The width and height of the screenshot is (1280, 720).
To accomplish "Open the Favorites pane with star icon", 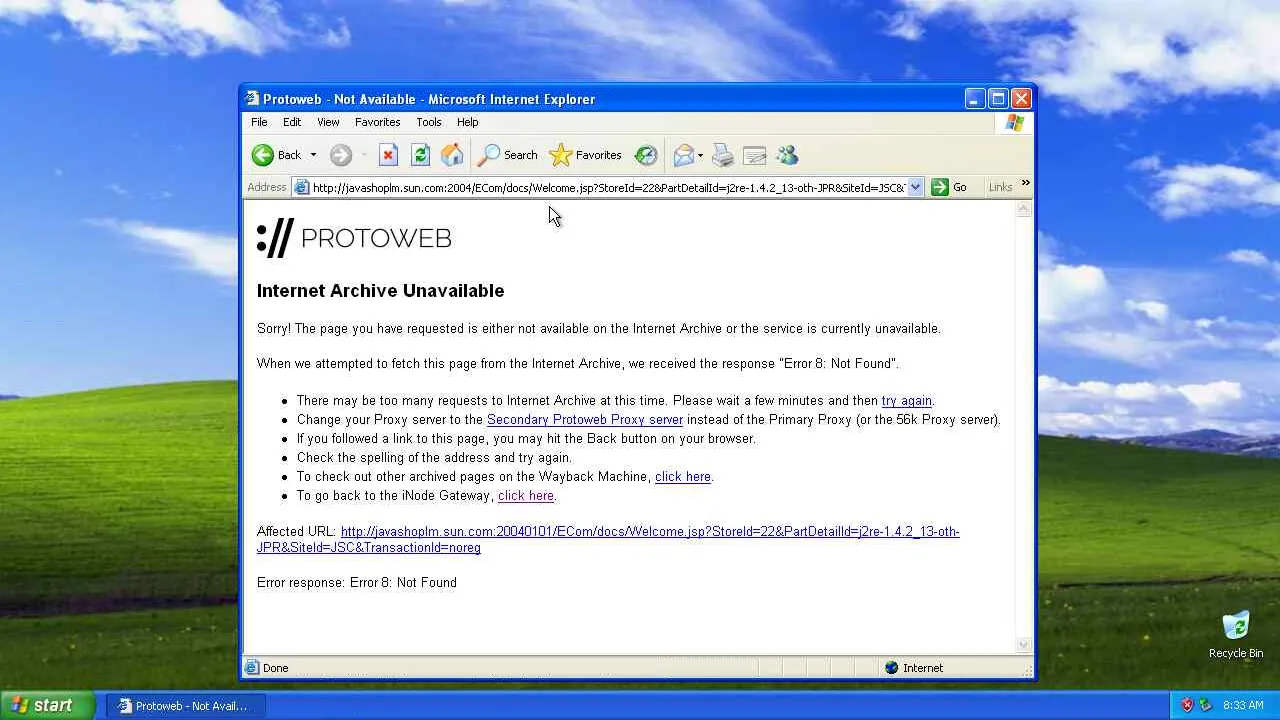I will click(585, 155).
